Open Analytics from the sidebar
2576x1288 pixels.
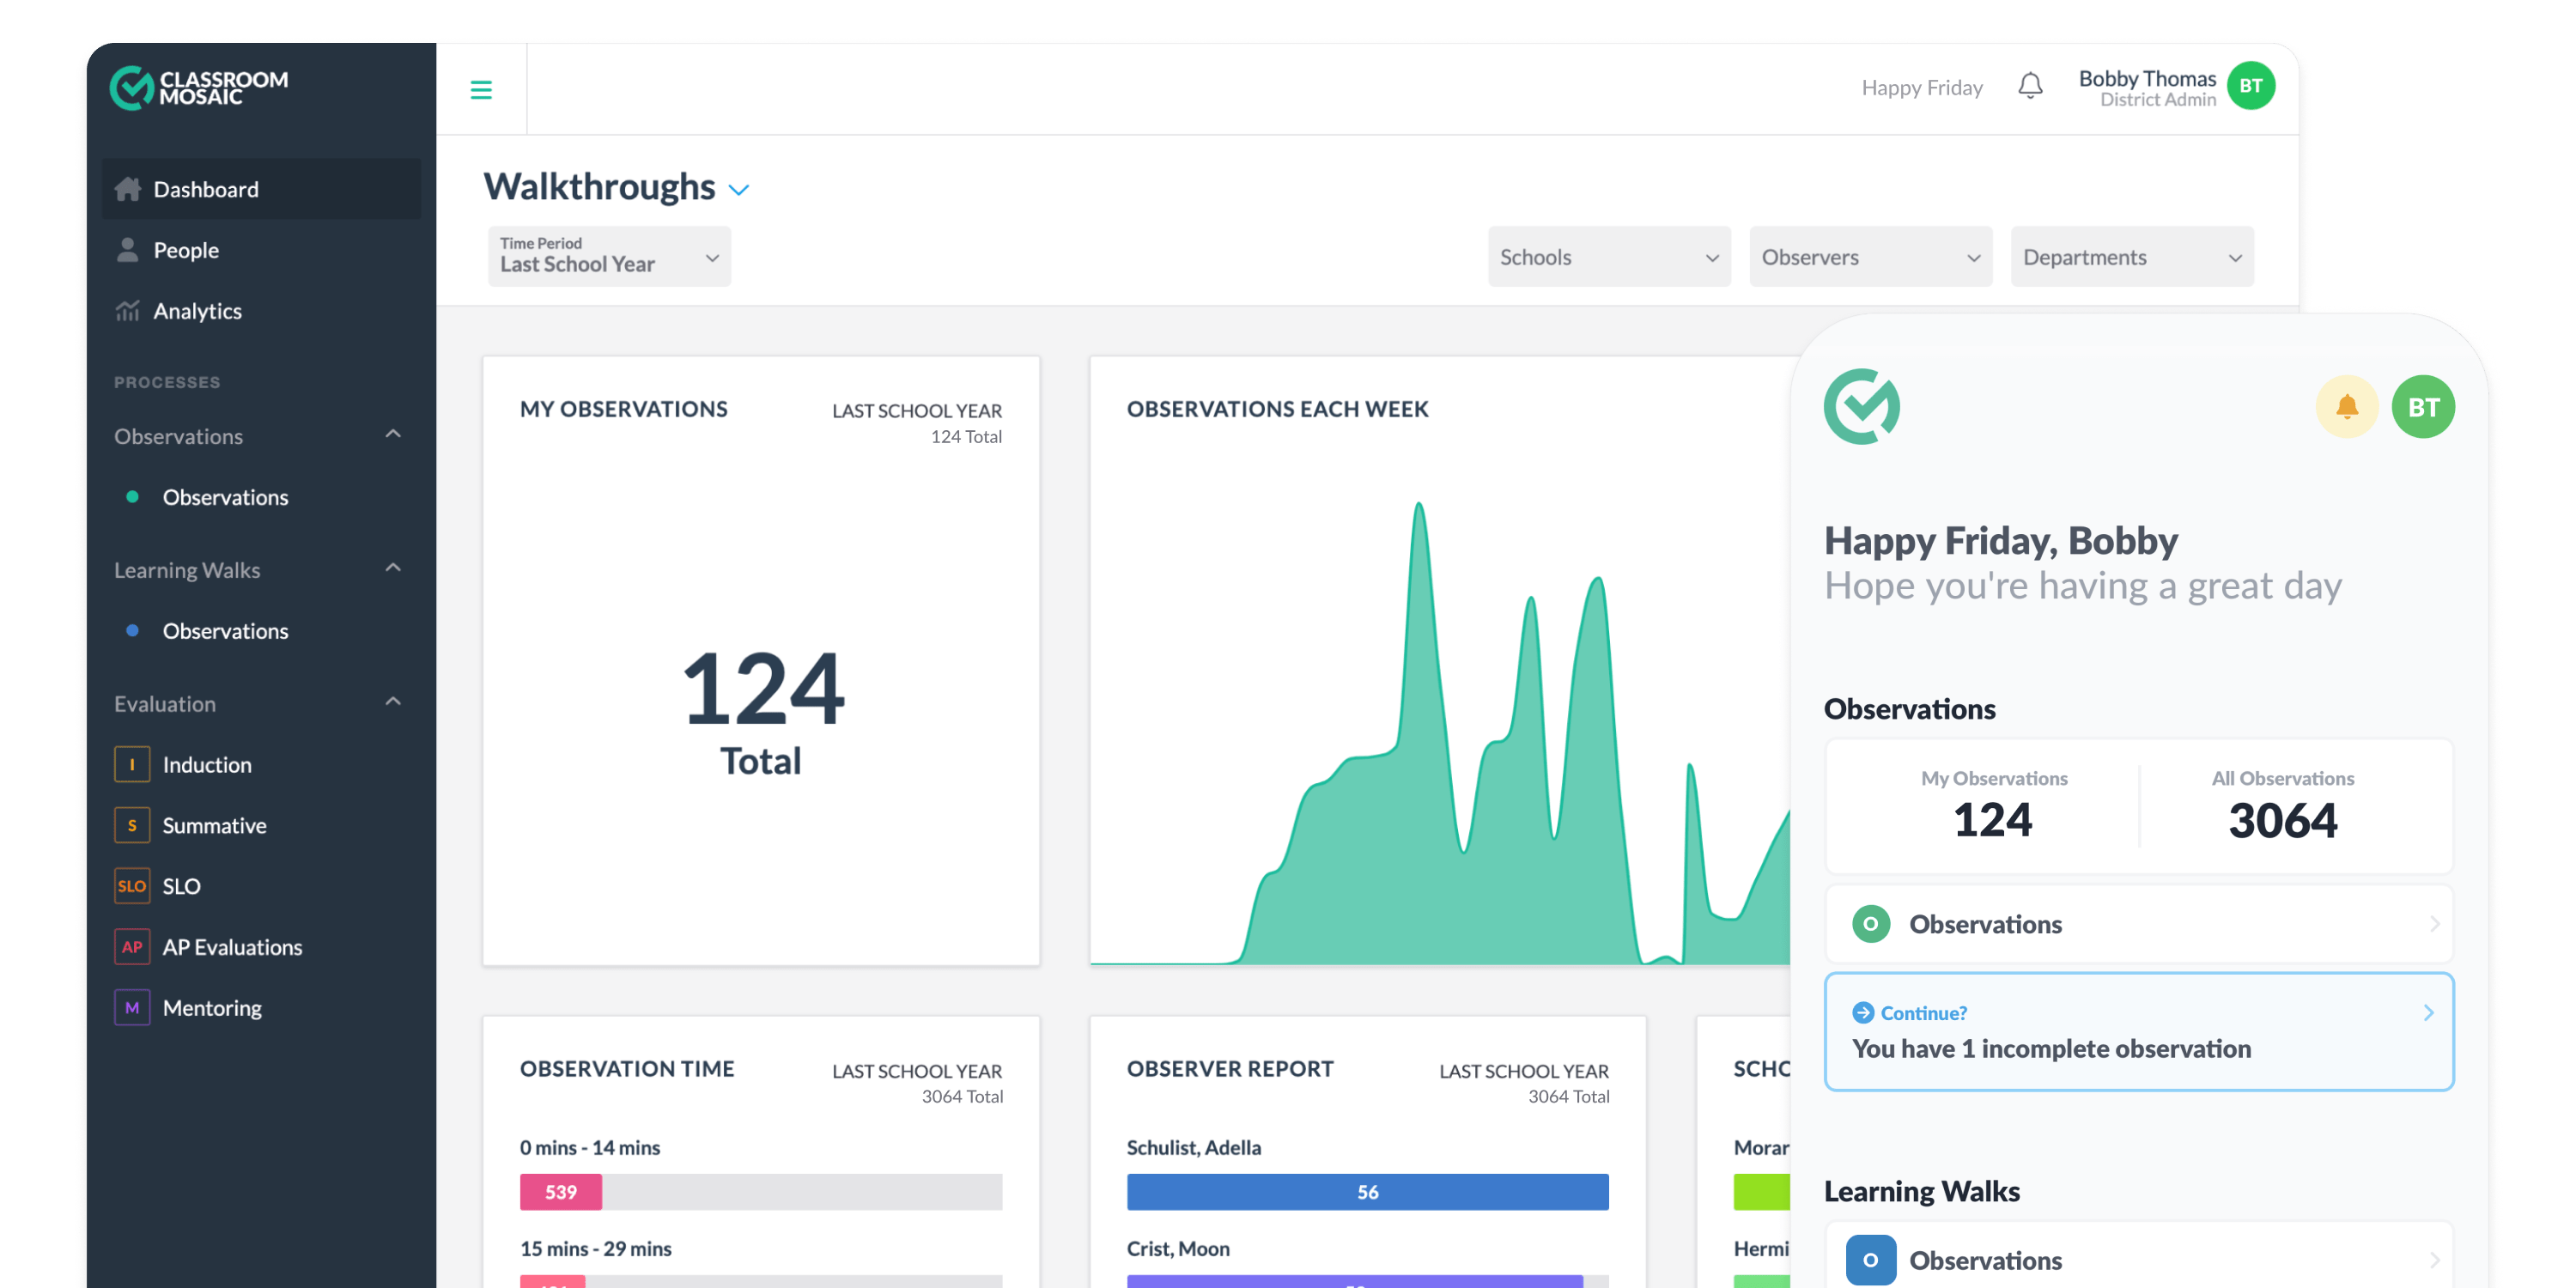pyautogui.click(x=197, y=311)
